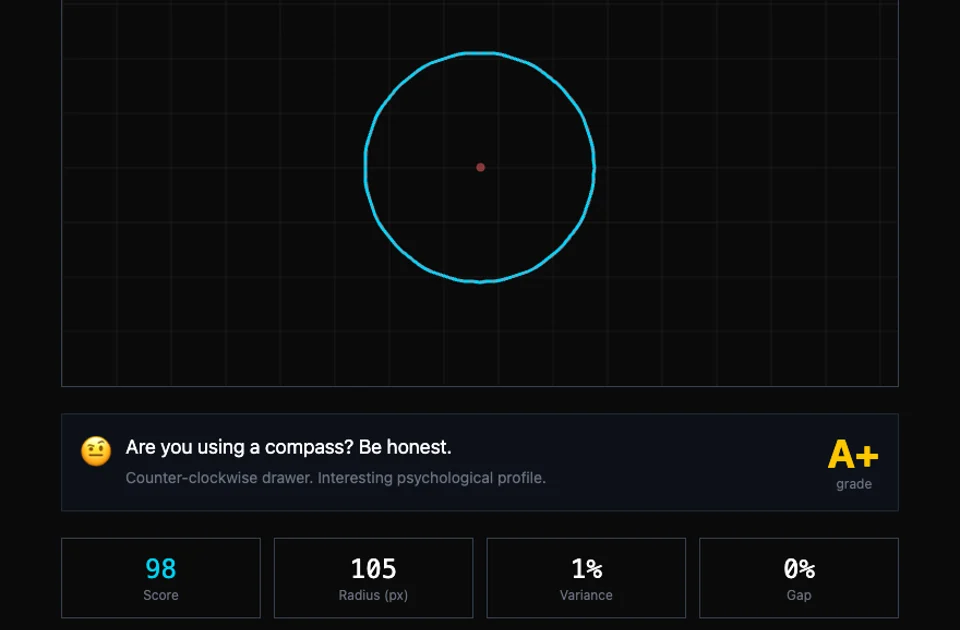Click the 'grade' label under A+
The width and height of the screenshot is (960, 630).
click(854, 484)
